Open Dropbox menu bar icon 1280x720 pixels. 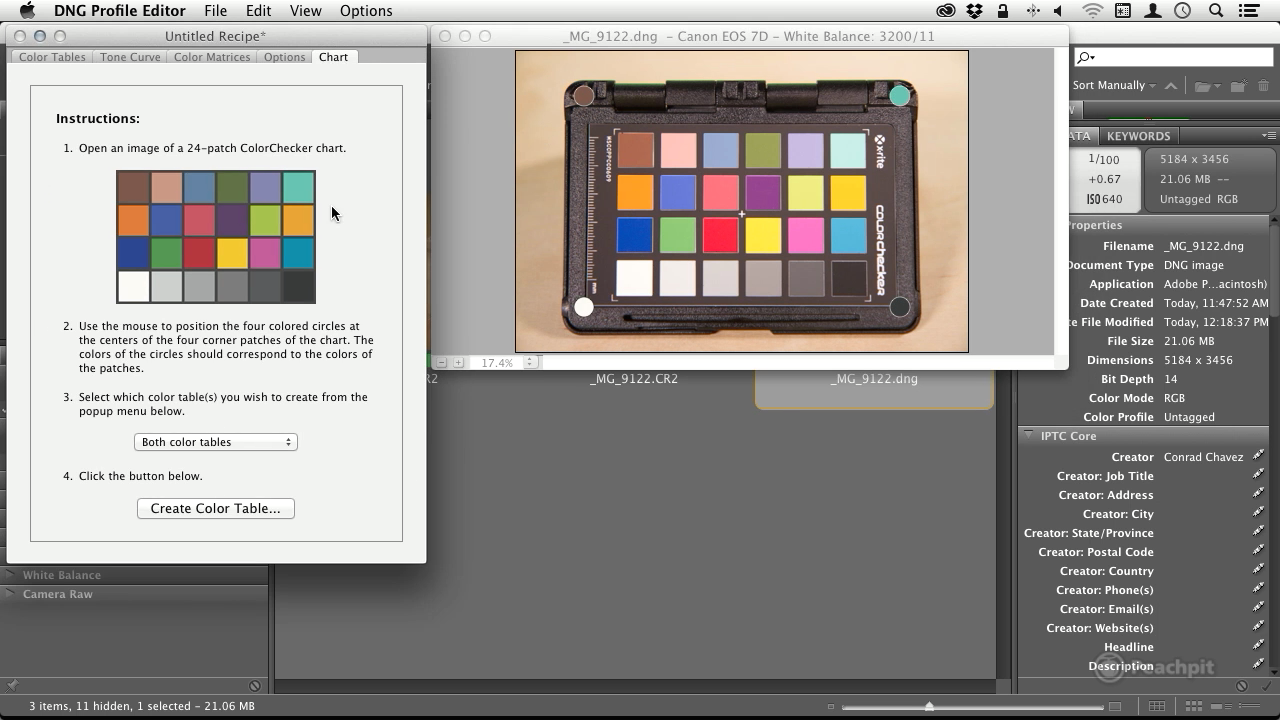click(x=974, y=11)
